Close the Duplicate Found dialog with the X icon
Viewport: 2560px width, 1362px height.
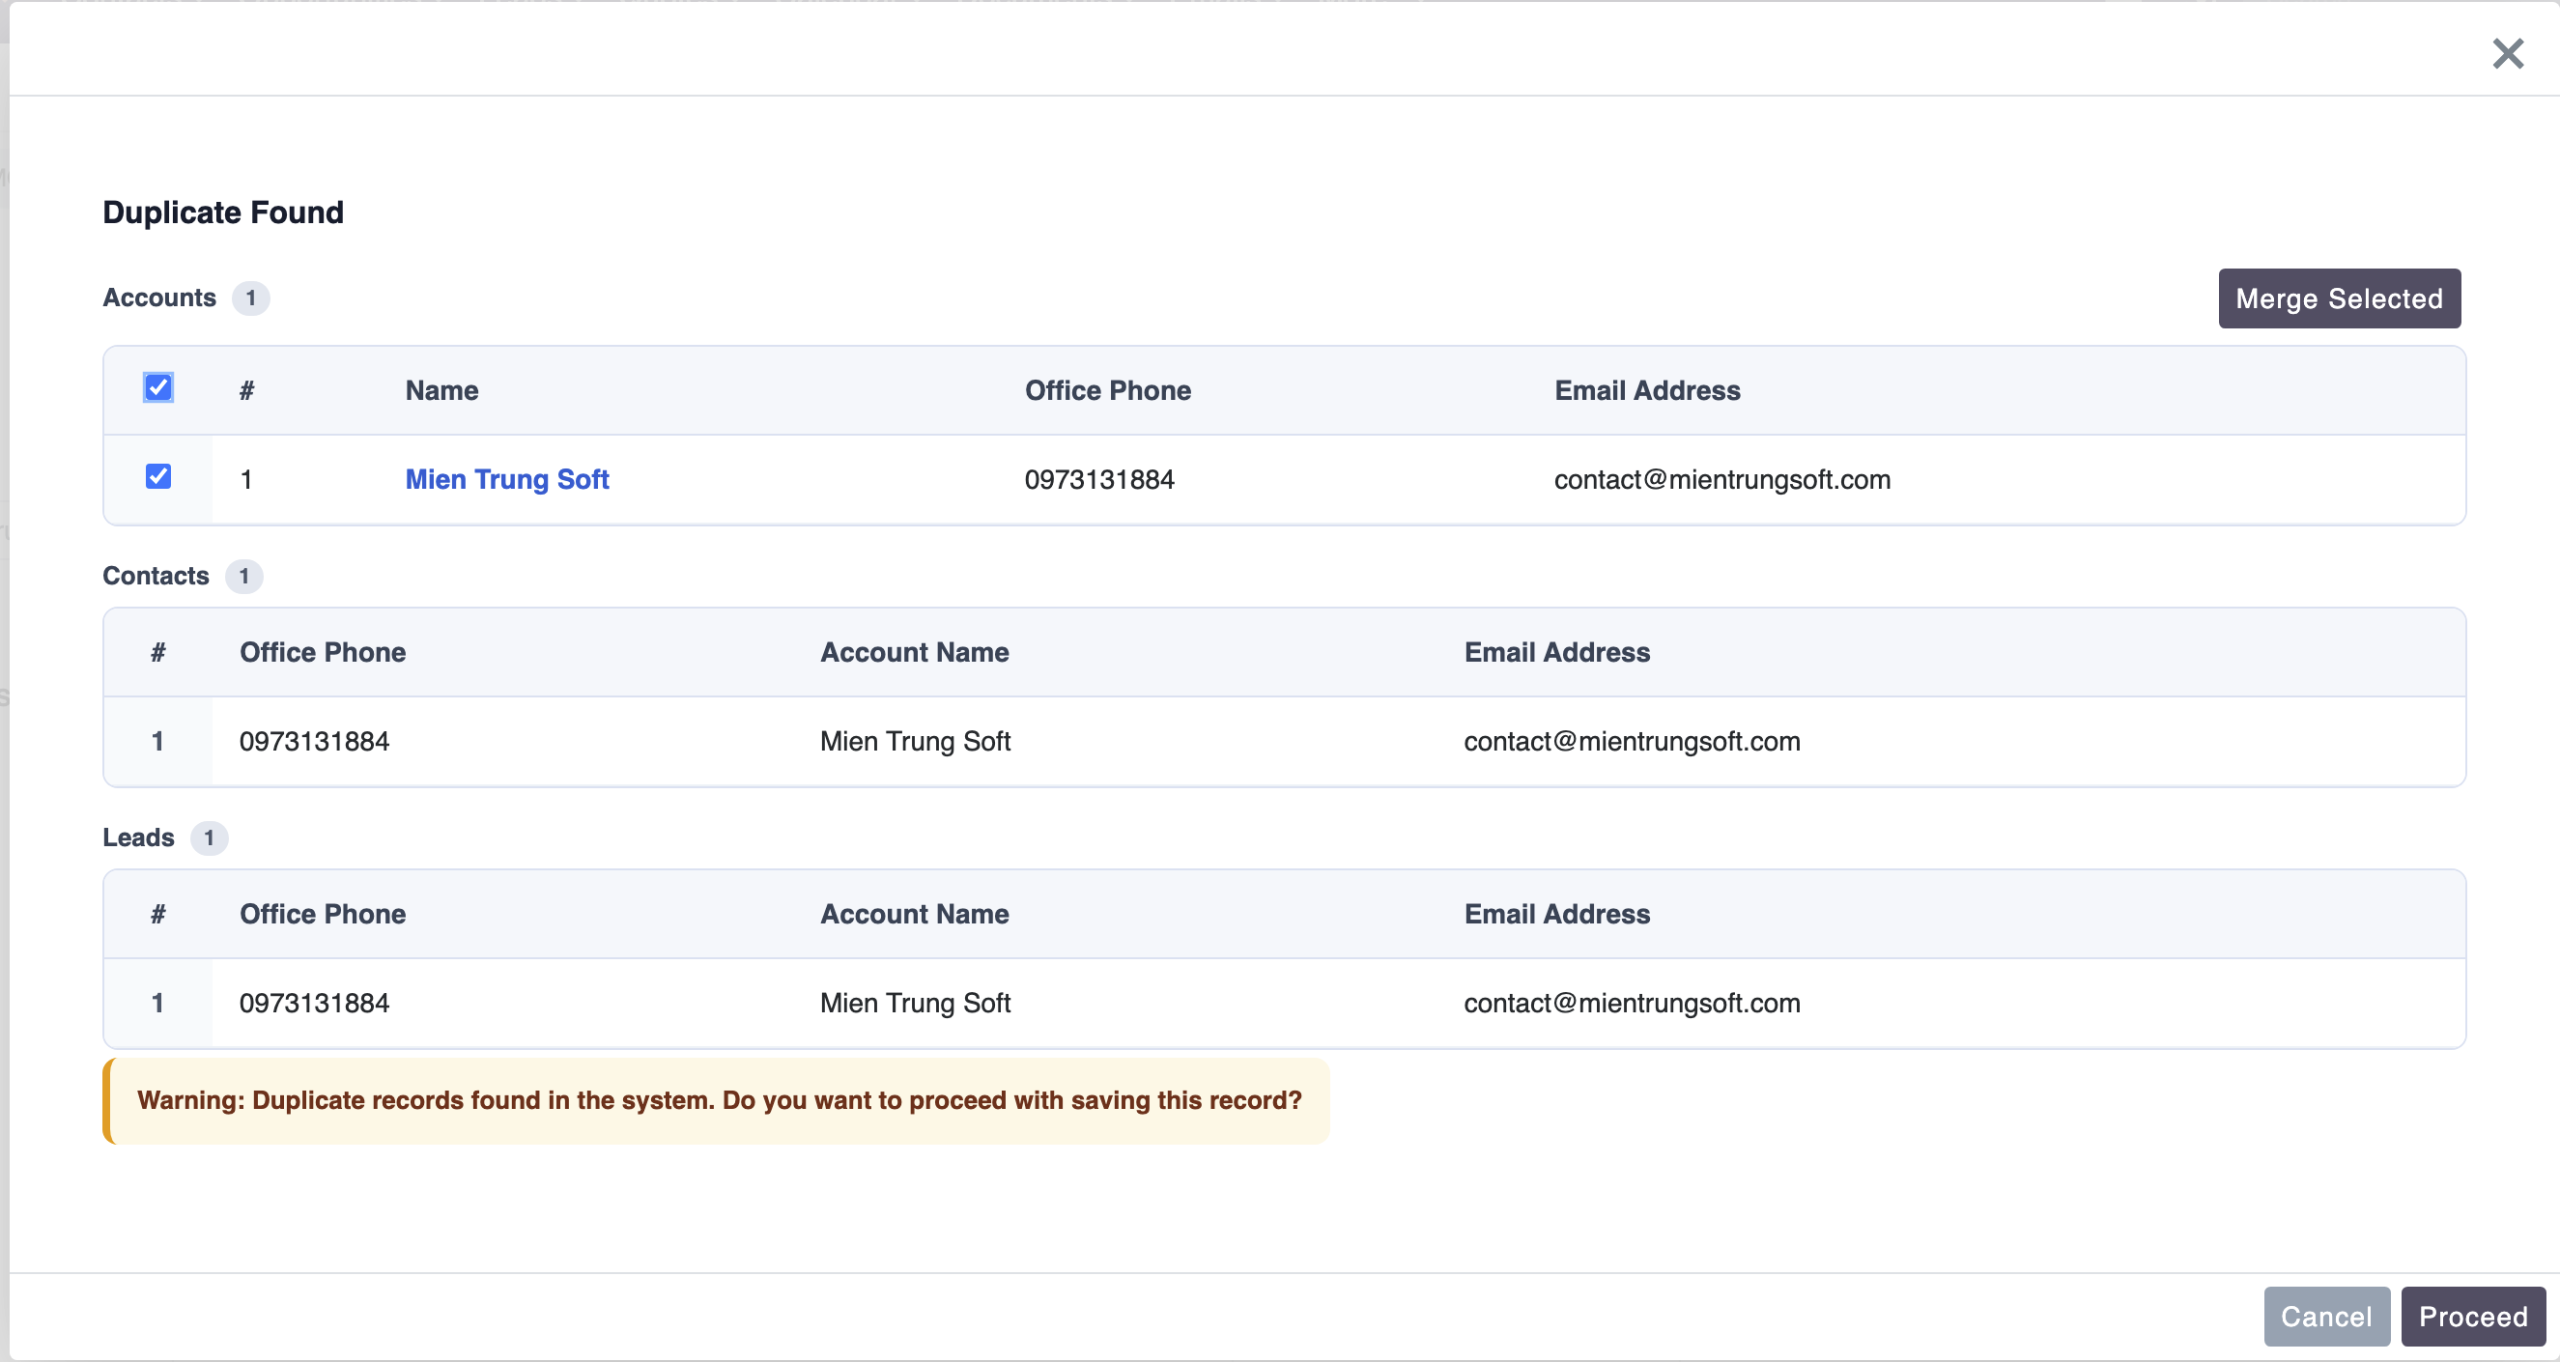coord(2507,53)
